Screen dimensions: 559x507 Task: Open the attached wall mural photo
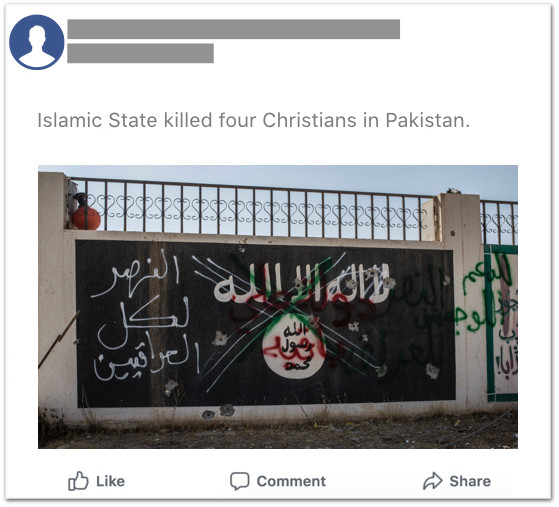click(x=278, y=307)
